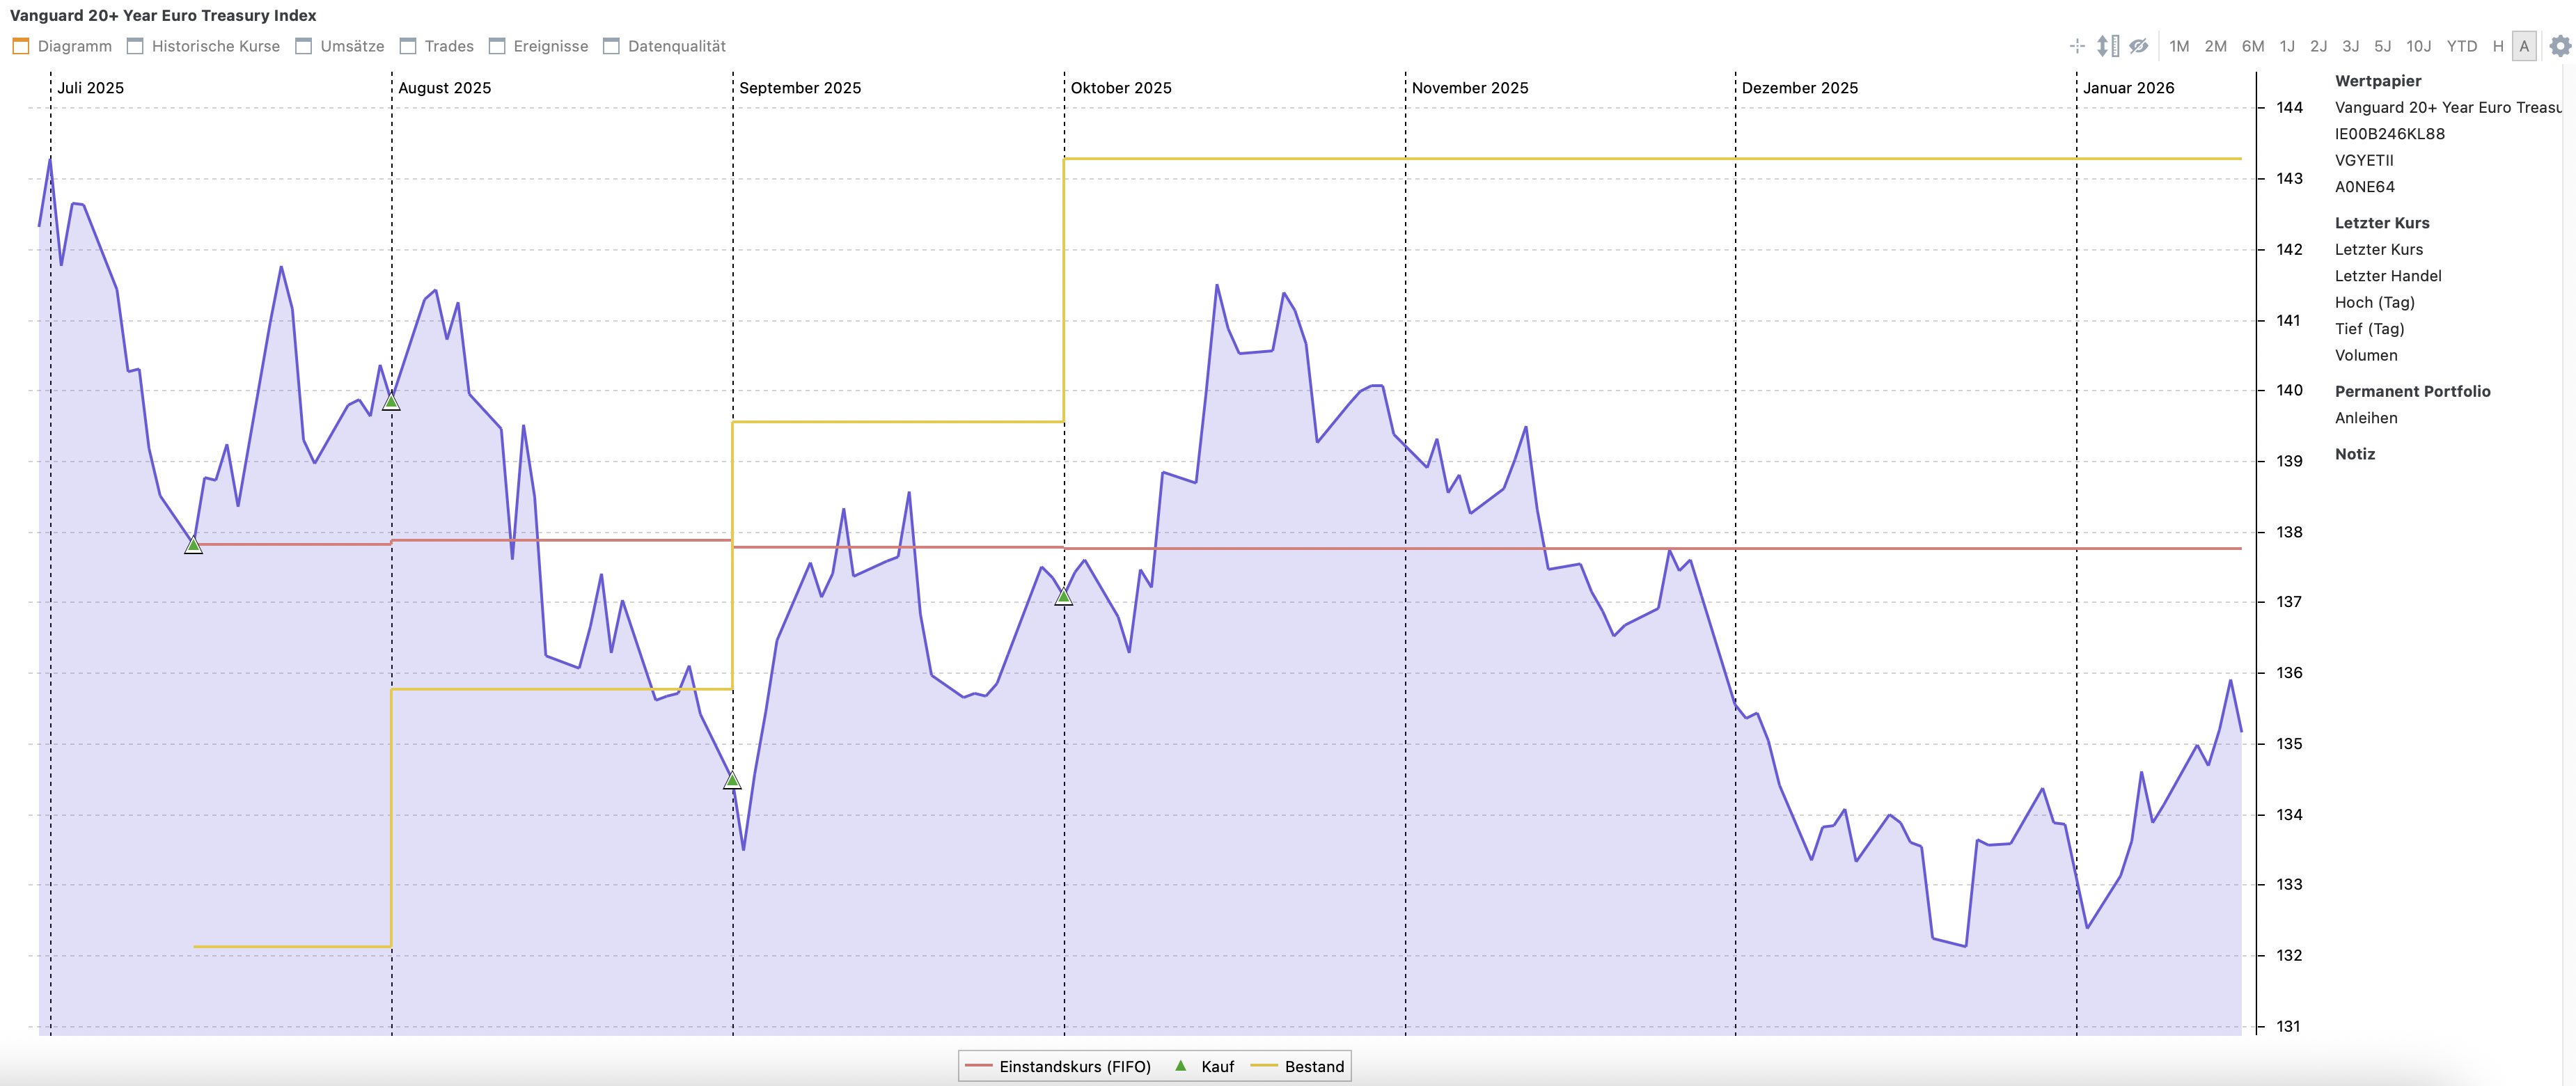The height and width of the screenshot is (1086, 2576).
Task: Select the 10J time range
Action: pos(2418,46)
